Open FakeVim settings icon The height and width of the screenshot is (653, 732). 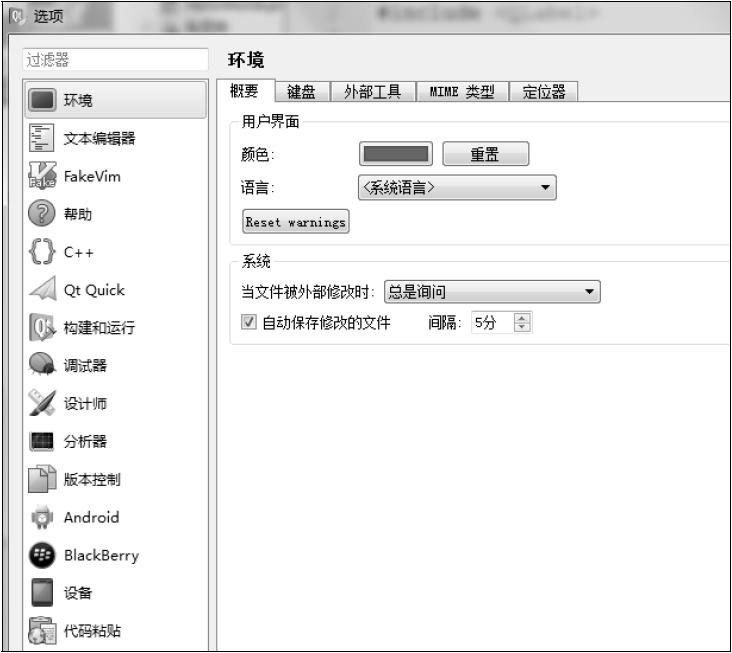(x=42, y=176)
